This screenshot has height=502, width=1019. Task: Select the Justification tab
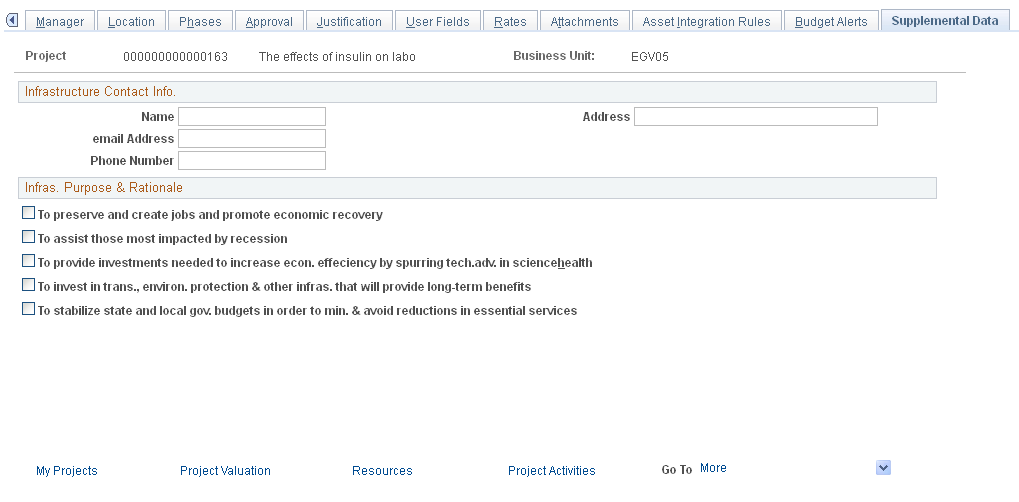(x=349, y=21)
